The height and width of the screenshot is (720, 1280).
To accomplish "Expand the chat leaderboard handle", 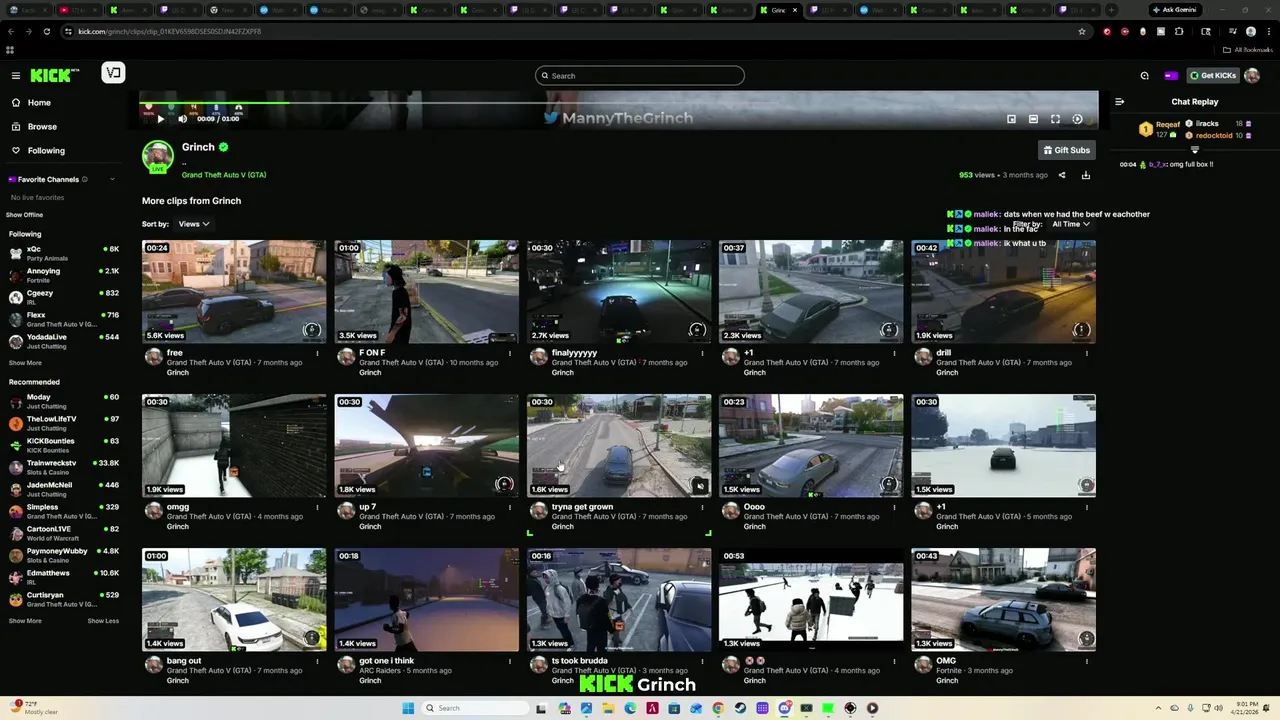I will click(1194, 150).
